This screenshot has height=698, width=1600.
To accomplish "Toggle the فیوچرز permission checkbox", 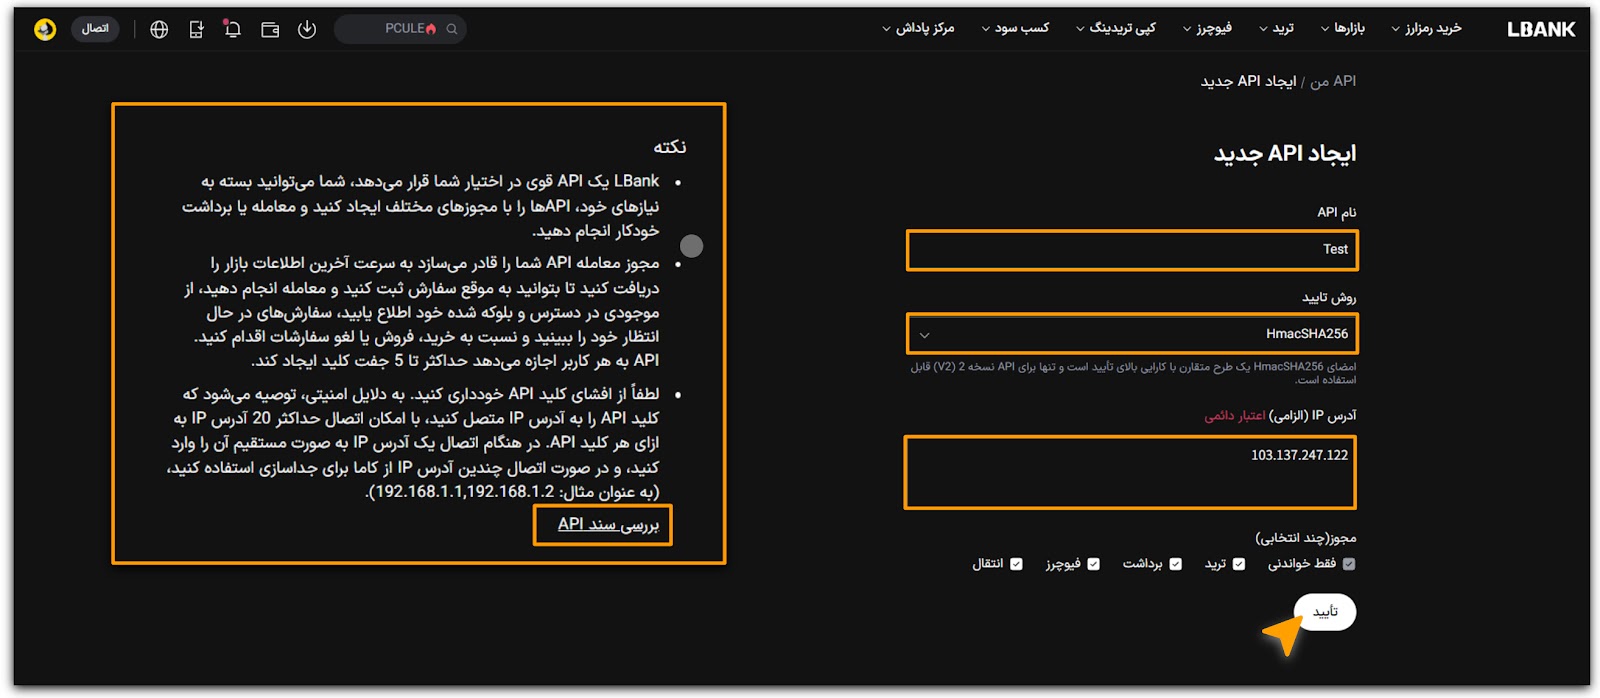I will click(1094, 564).
